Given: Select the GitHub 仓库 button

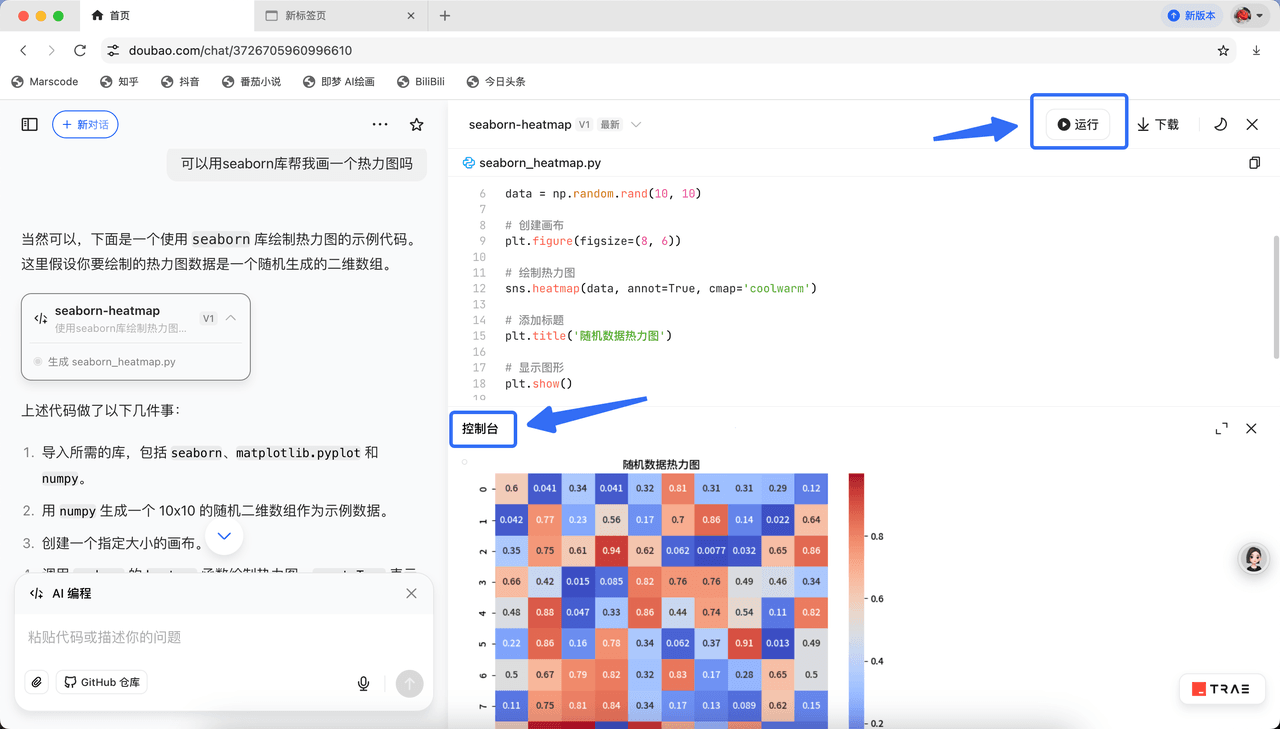Looking at the screenshot, I should click(x=102, y=683).
